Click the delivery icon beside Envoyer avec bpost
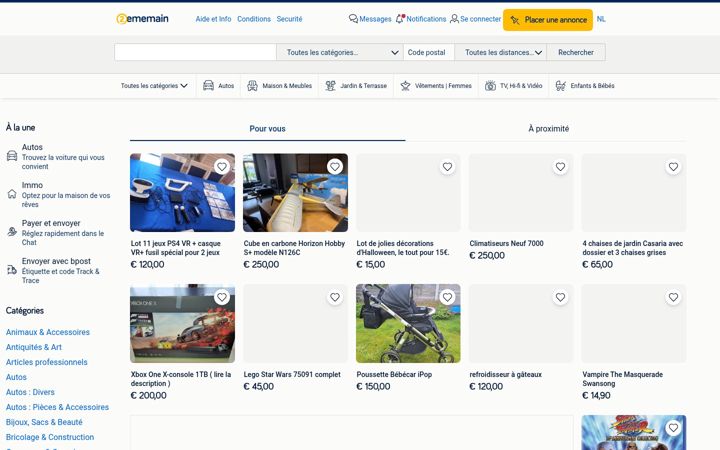 point(12,270)
